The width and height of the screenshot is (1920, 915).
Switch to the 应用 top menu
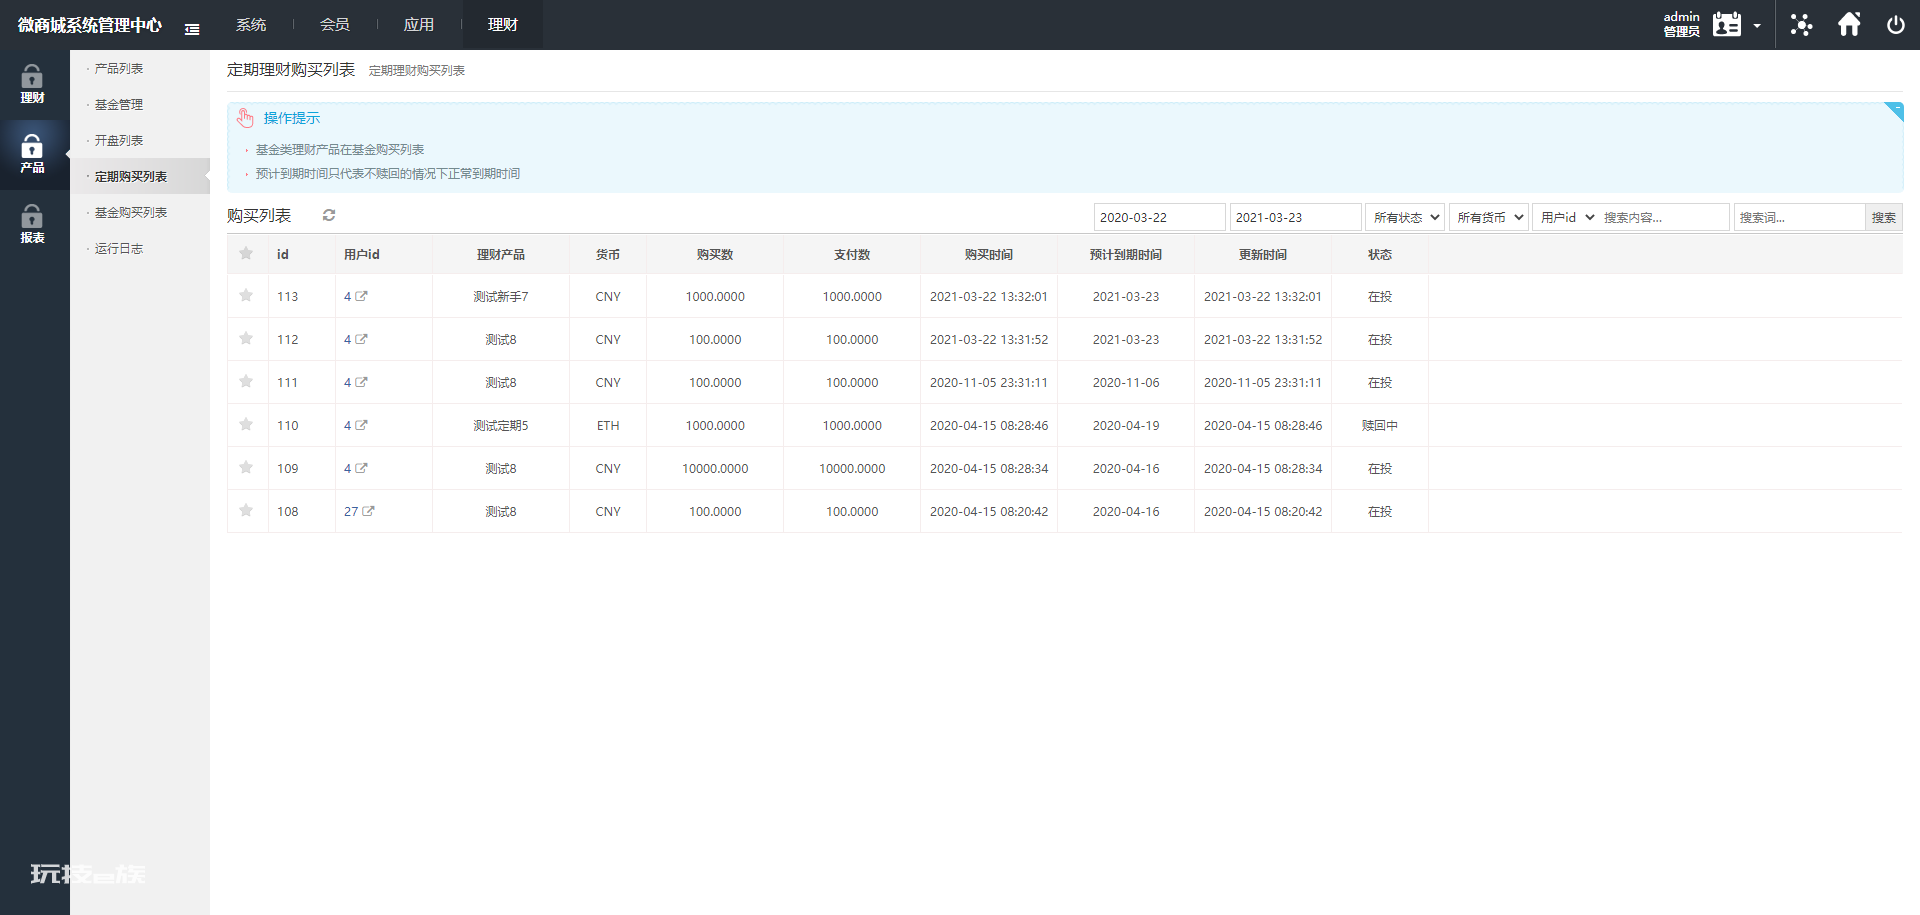[x=419, y=25]
